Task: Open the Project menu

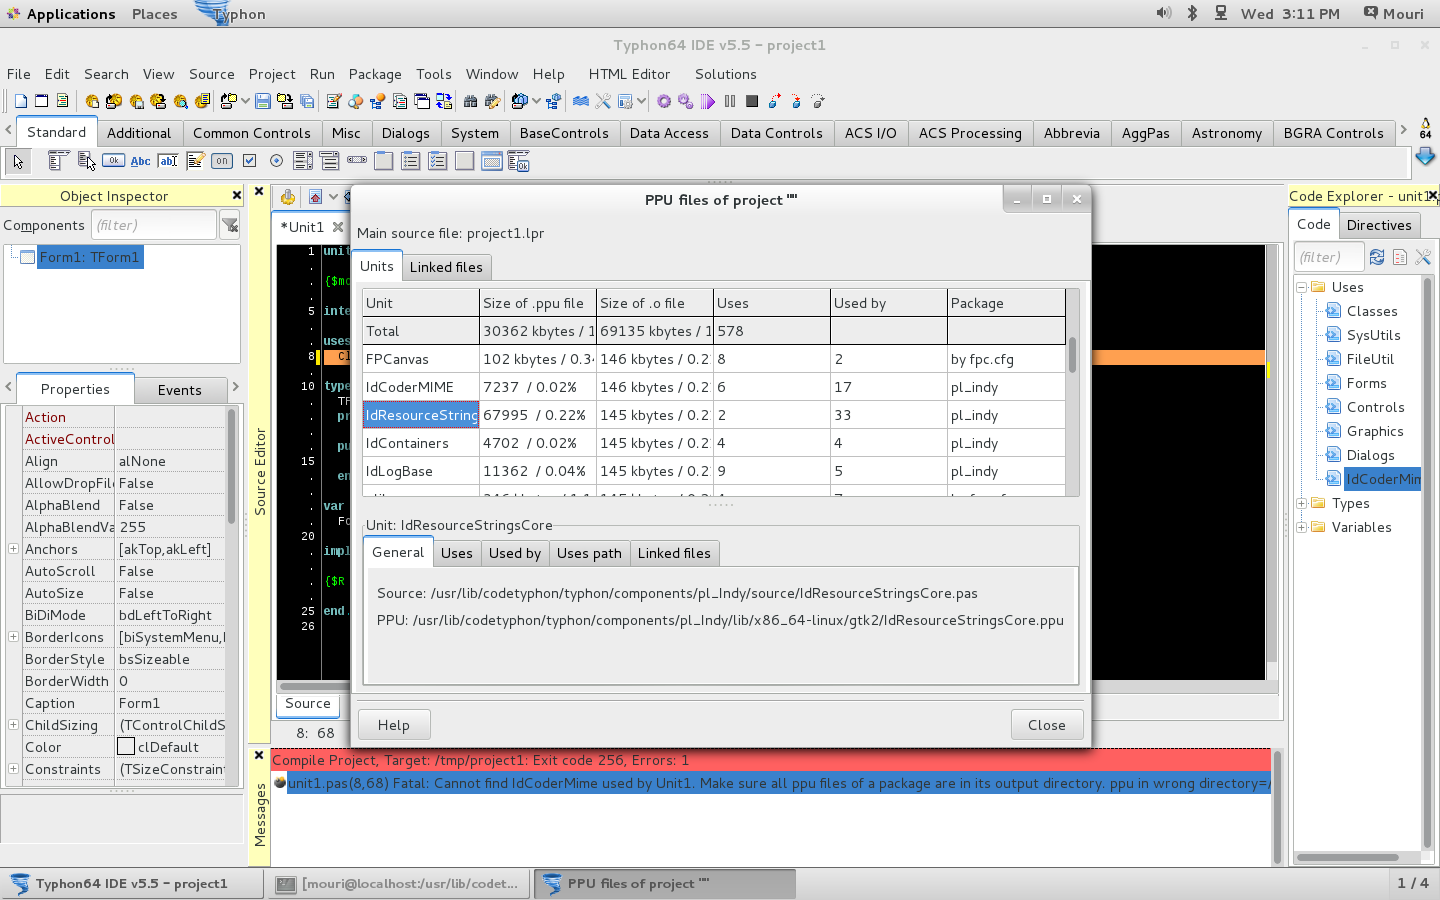Action: coord(272,74)
